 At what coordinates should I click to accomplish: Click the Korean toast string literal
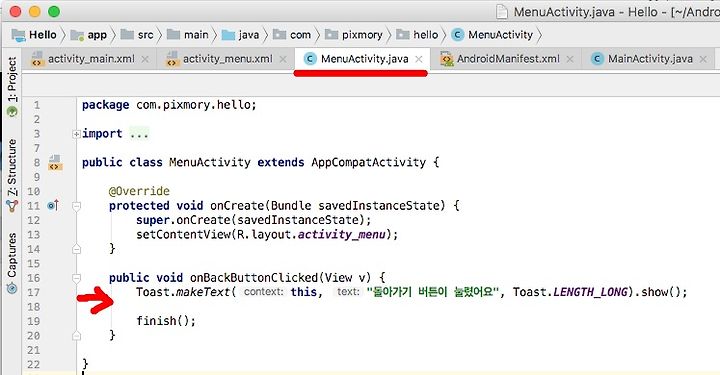pos(432,292)
